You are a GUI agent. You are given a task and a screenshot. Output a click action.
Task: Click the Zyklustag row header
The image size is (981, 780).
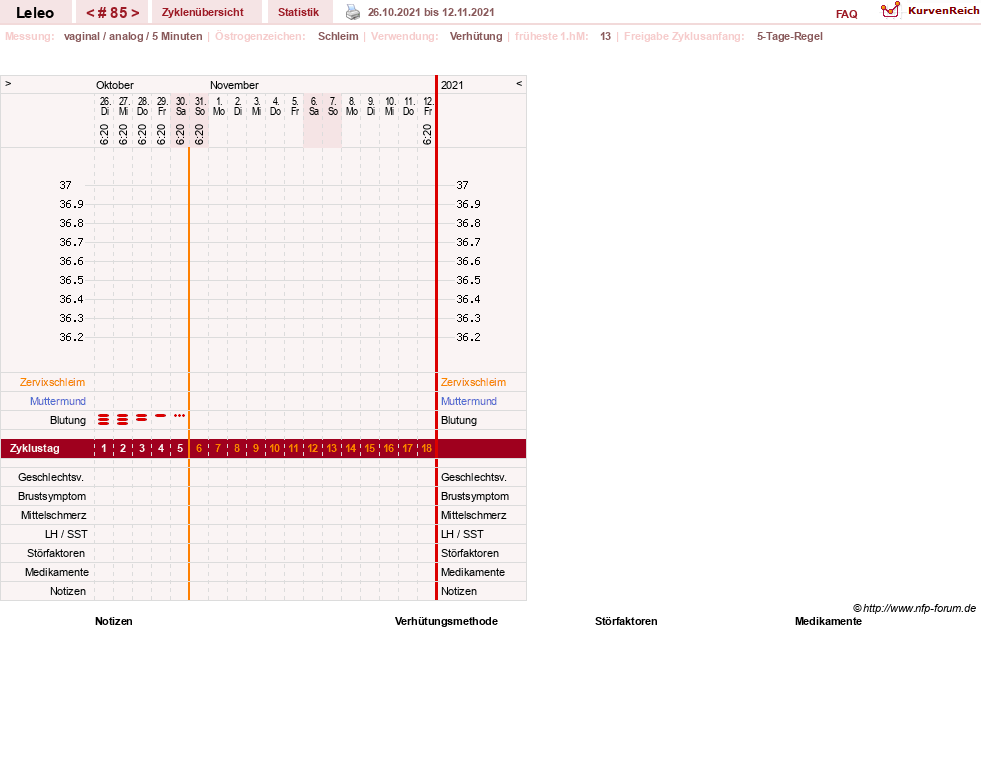pos(34,448)
